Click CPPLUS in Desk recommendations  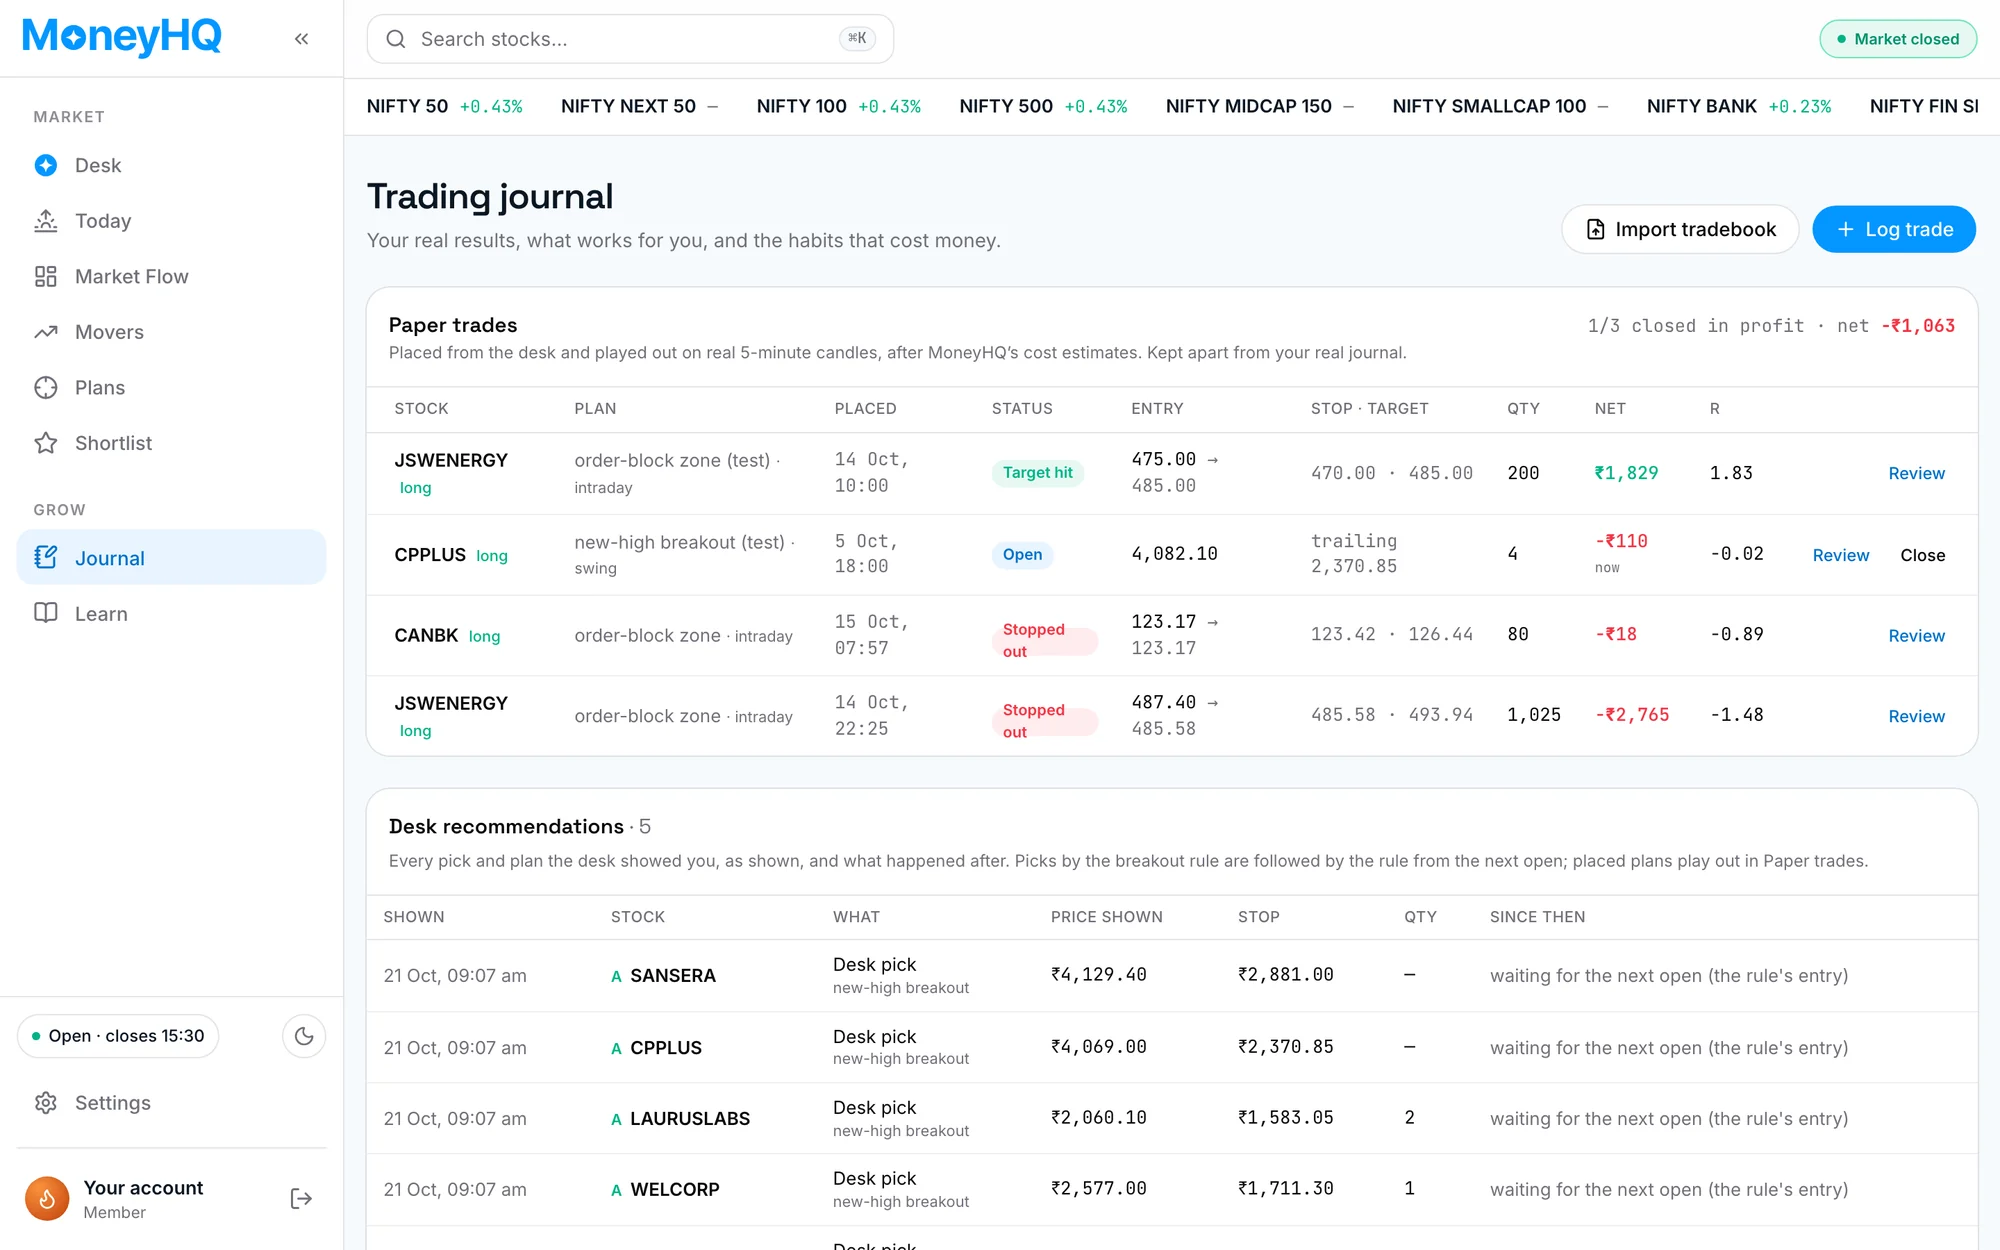coord(666,1048)
